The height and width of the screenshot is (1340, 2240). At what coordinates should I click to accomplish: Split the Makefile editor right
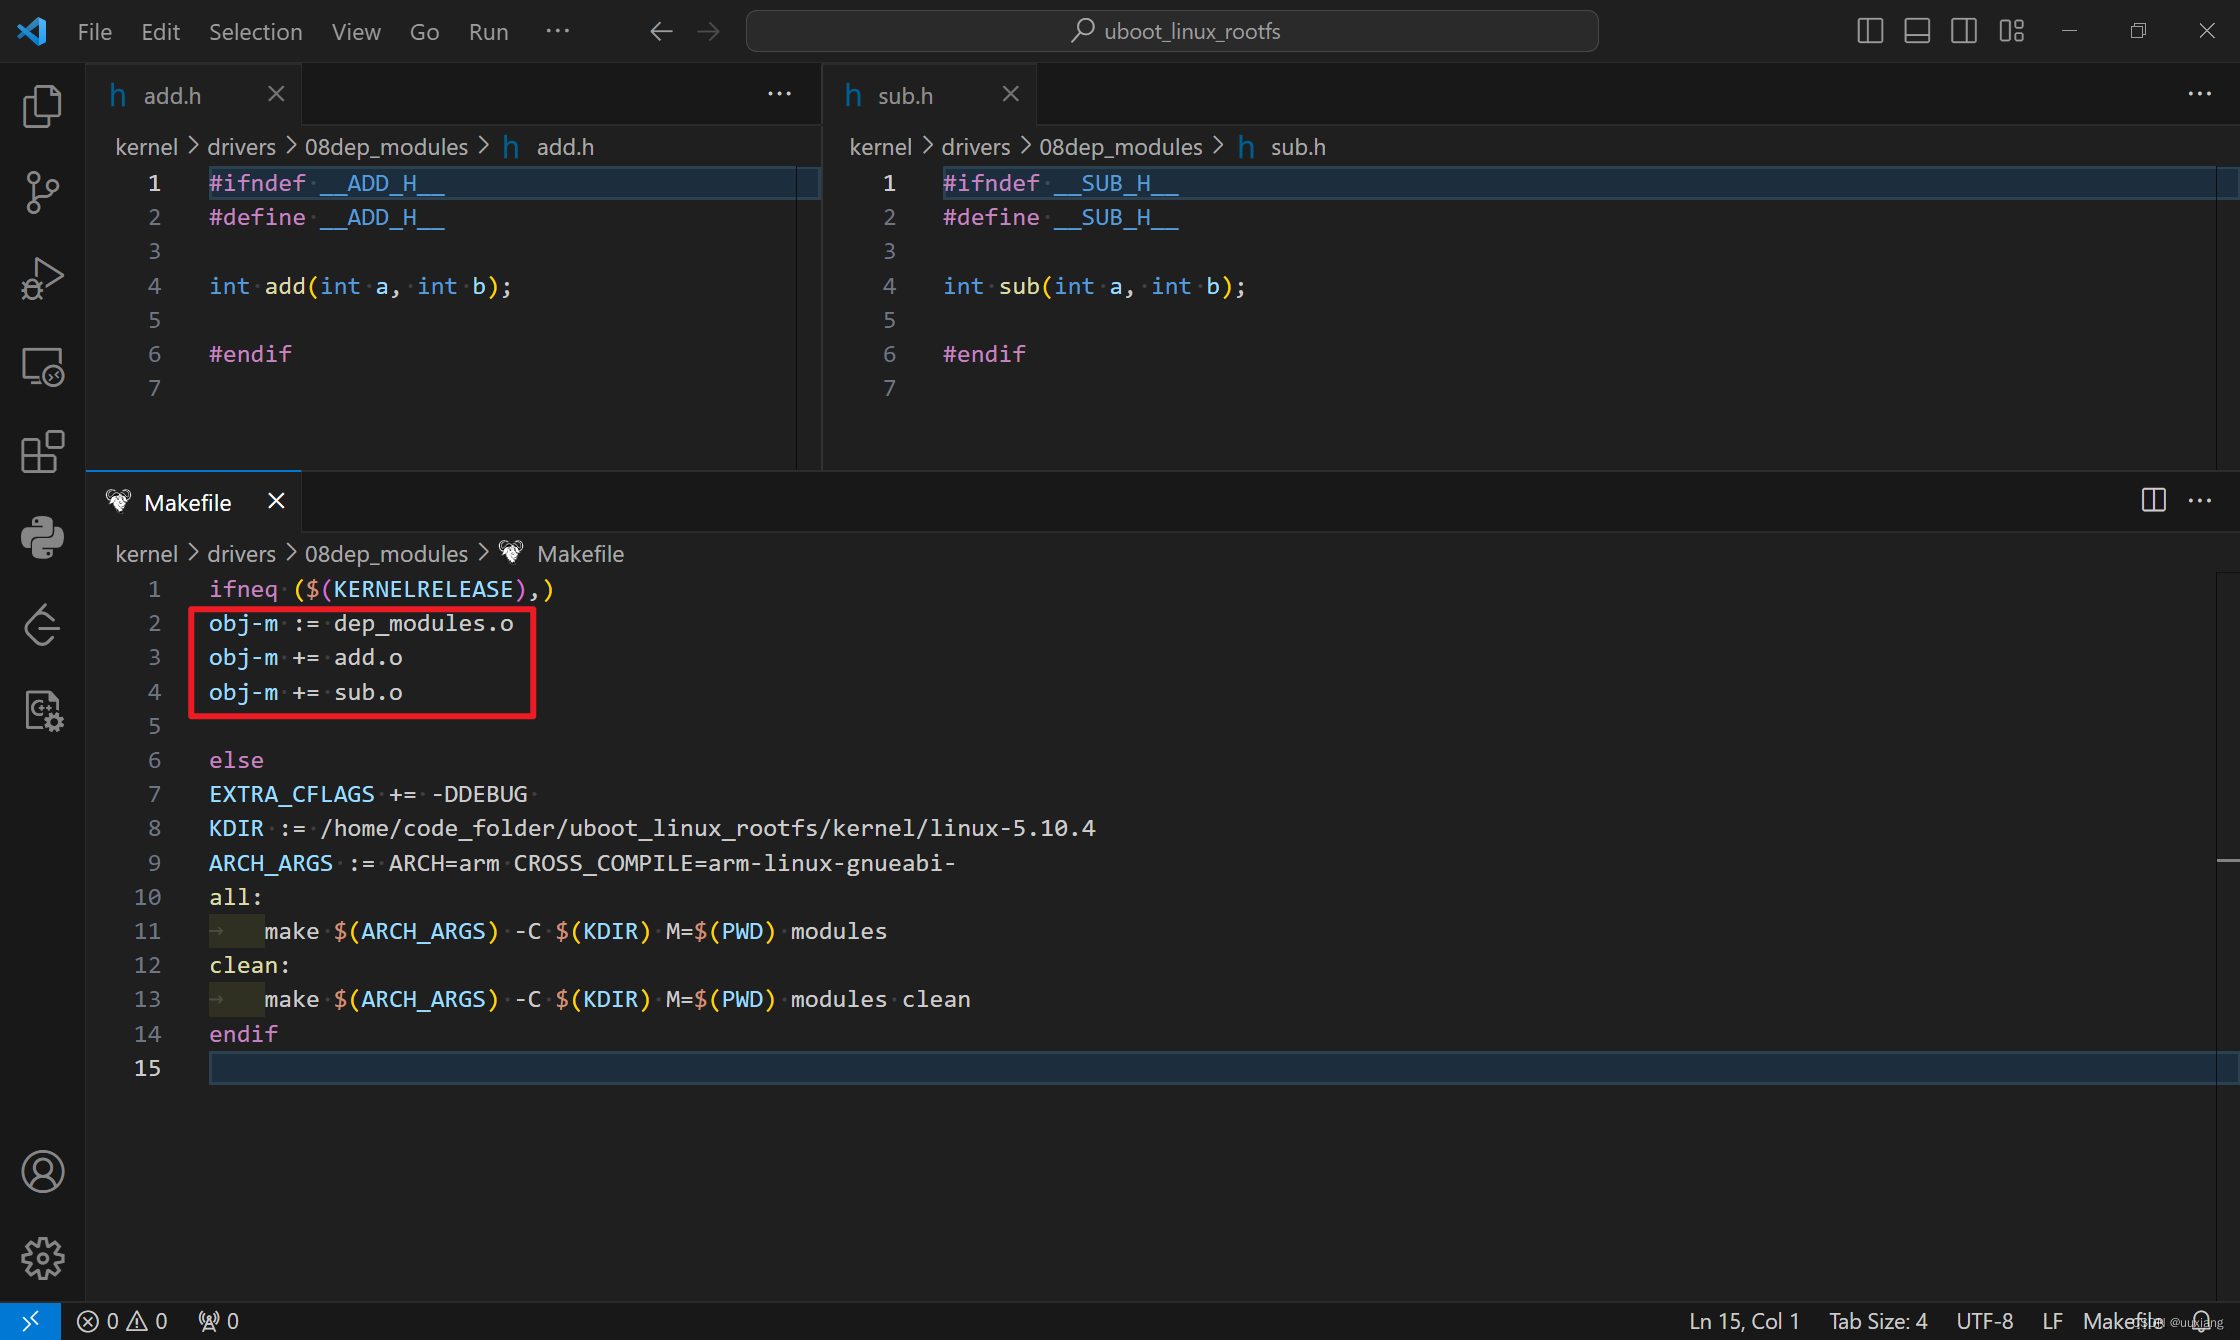[x=2153, y=500]
